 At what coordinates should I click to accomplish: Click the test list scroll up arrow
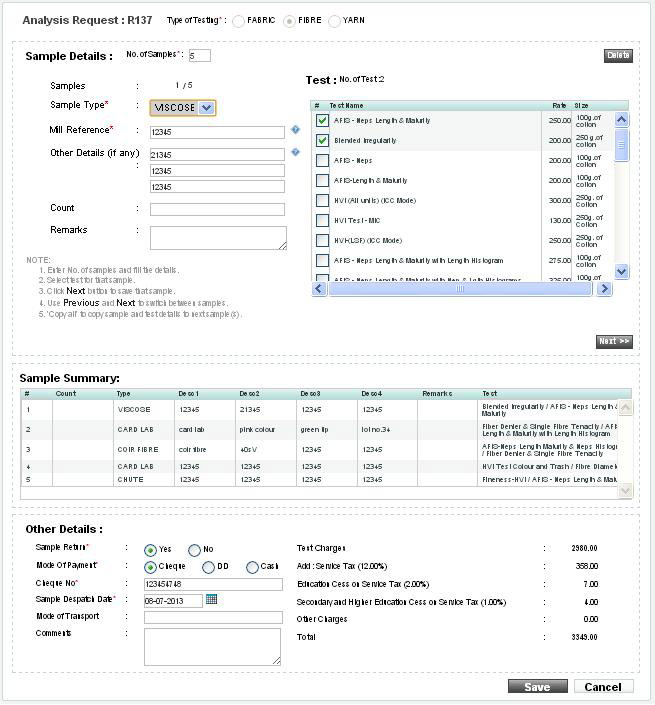[x=622, y=120]
